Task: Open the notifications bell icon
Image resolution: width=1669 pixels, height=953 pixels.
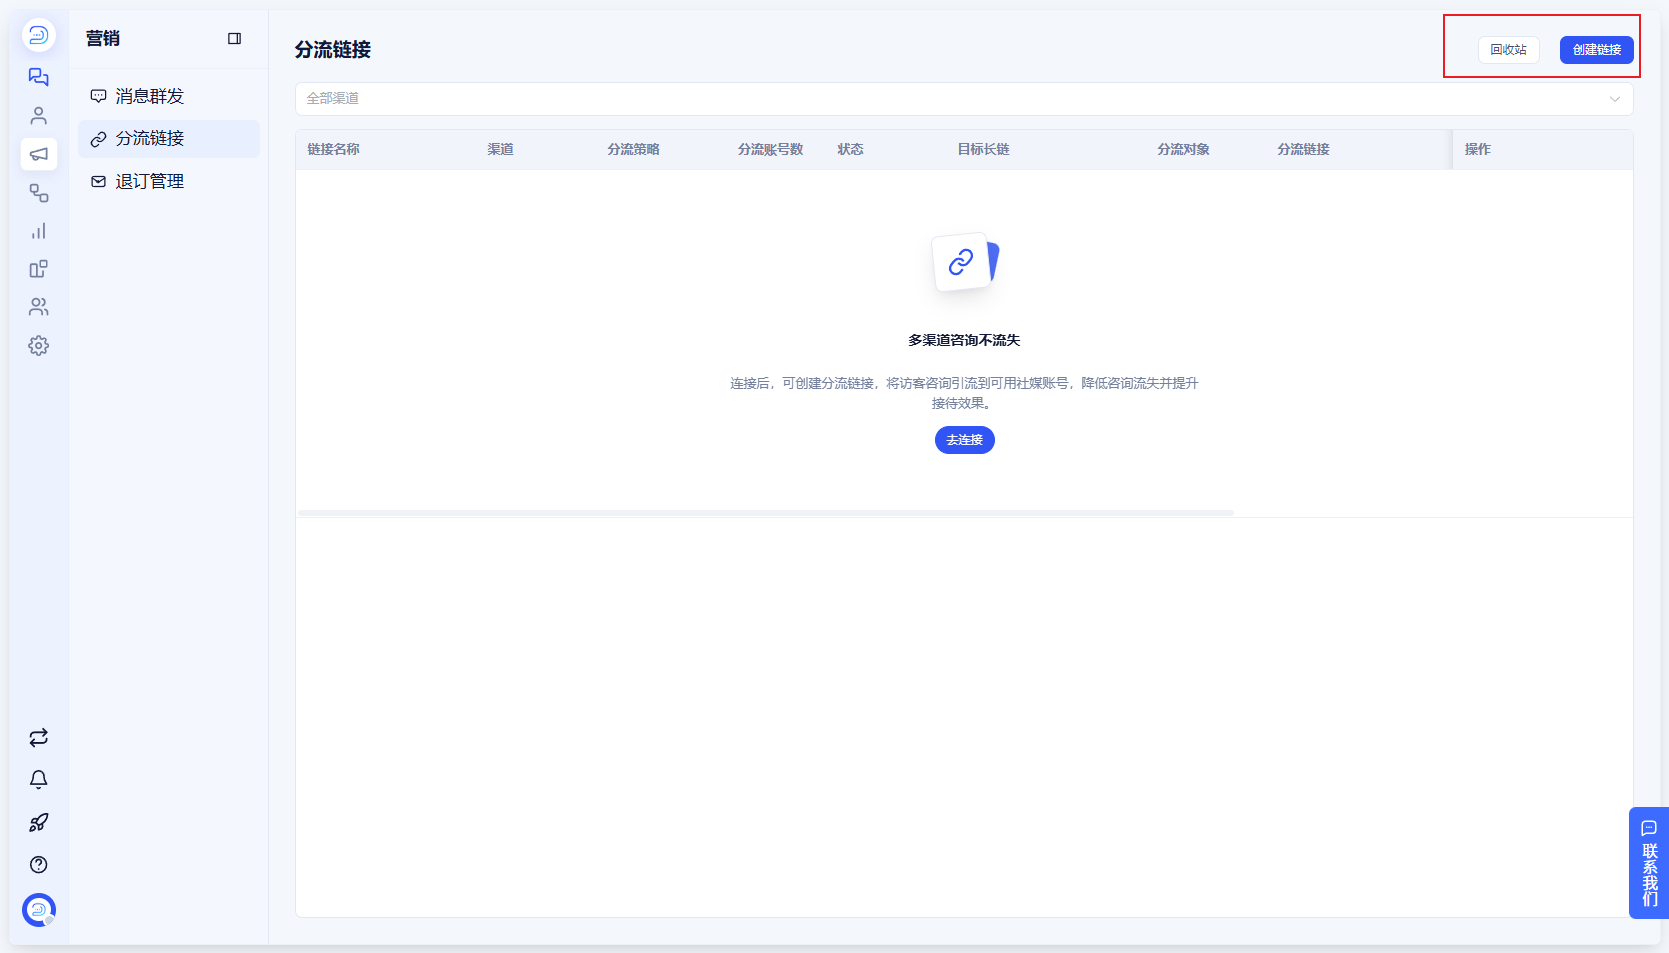Action: 38,780
